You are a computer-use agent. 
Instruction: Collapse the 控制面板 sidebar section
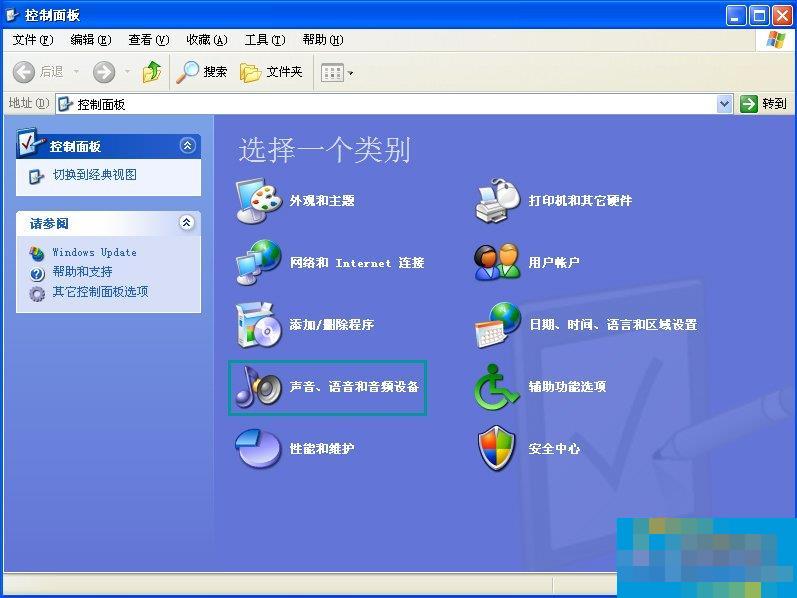pos(187,146)
